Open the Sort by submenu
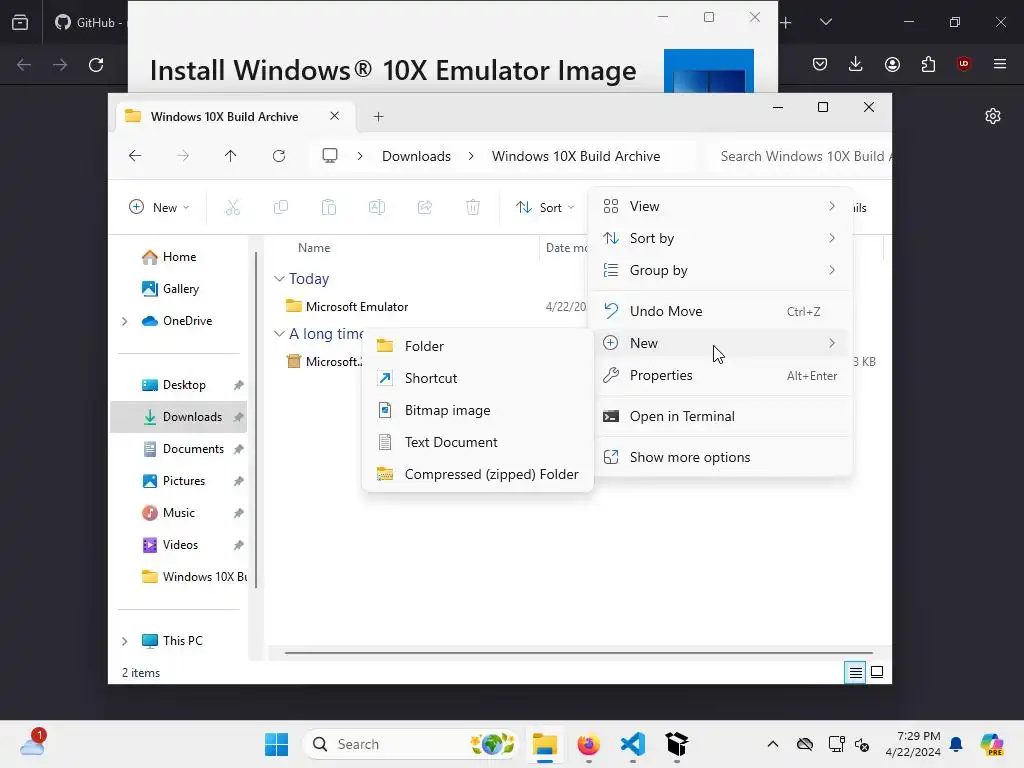This screenshot has width=1024, height=768. coord(721,238)
